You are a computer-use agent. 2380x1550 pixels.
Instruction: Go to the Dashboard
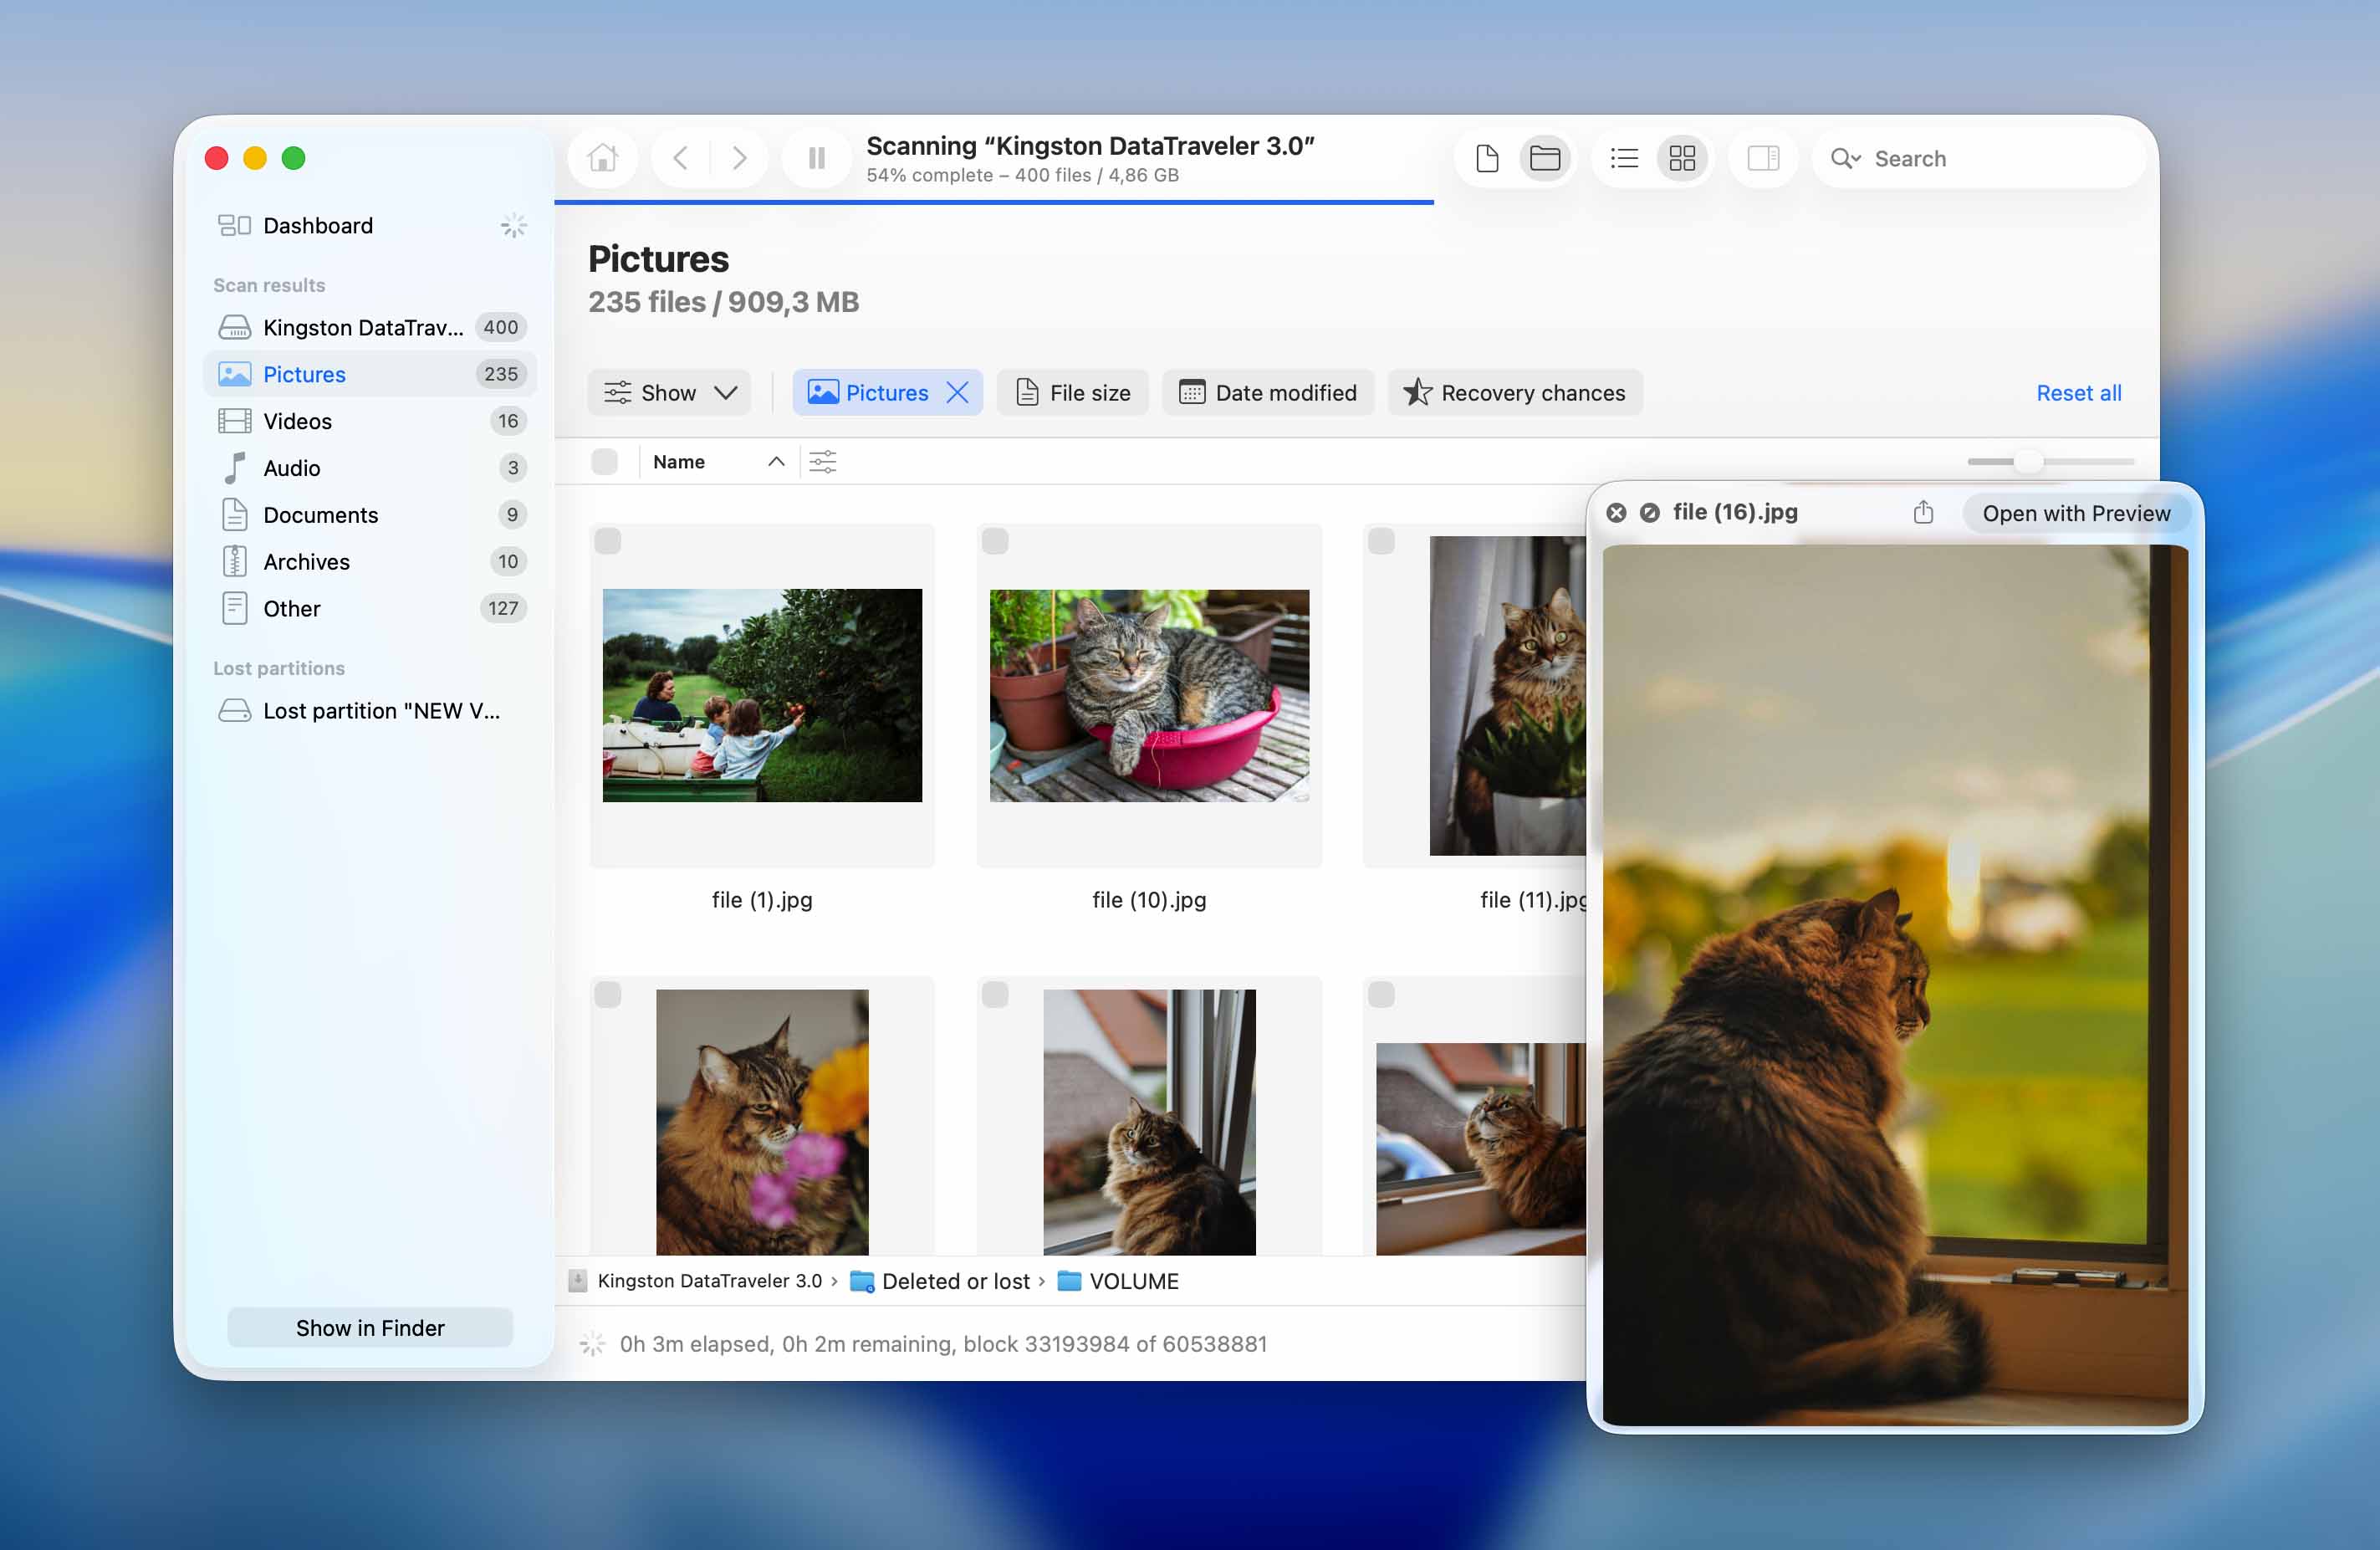[x=317, y=225]
